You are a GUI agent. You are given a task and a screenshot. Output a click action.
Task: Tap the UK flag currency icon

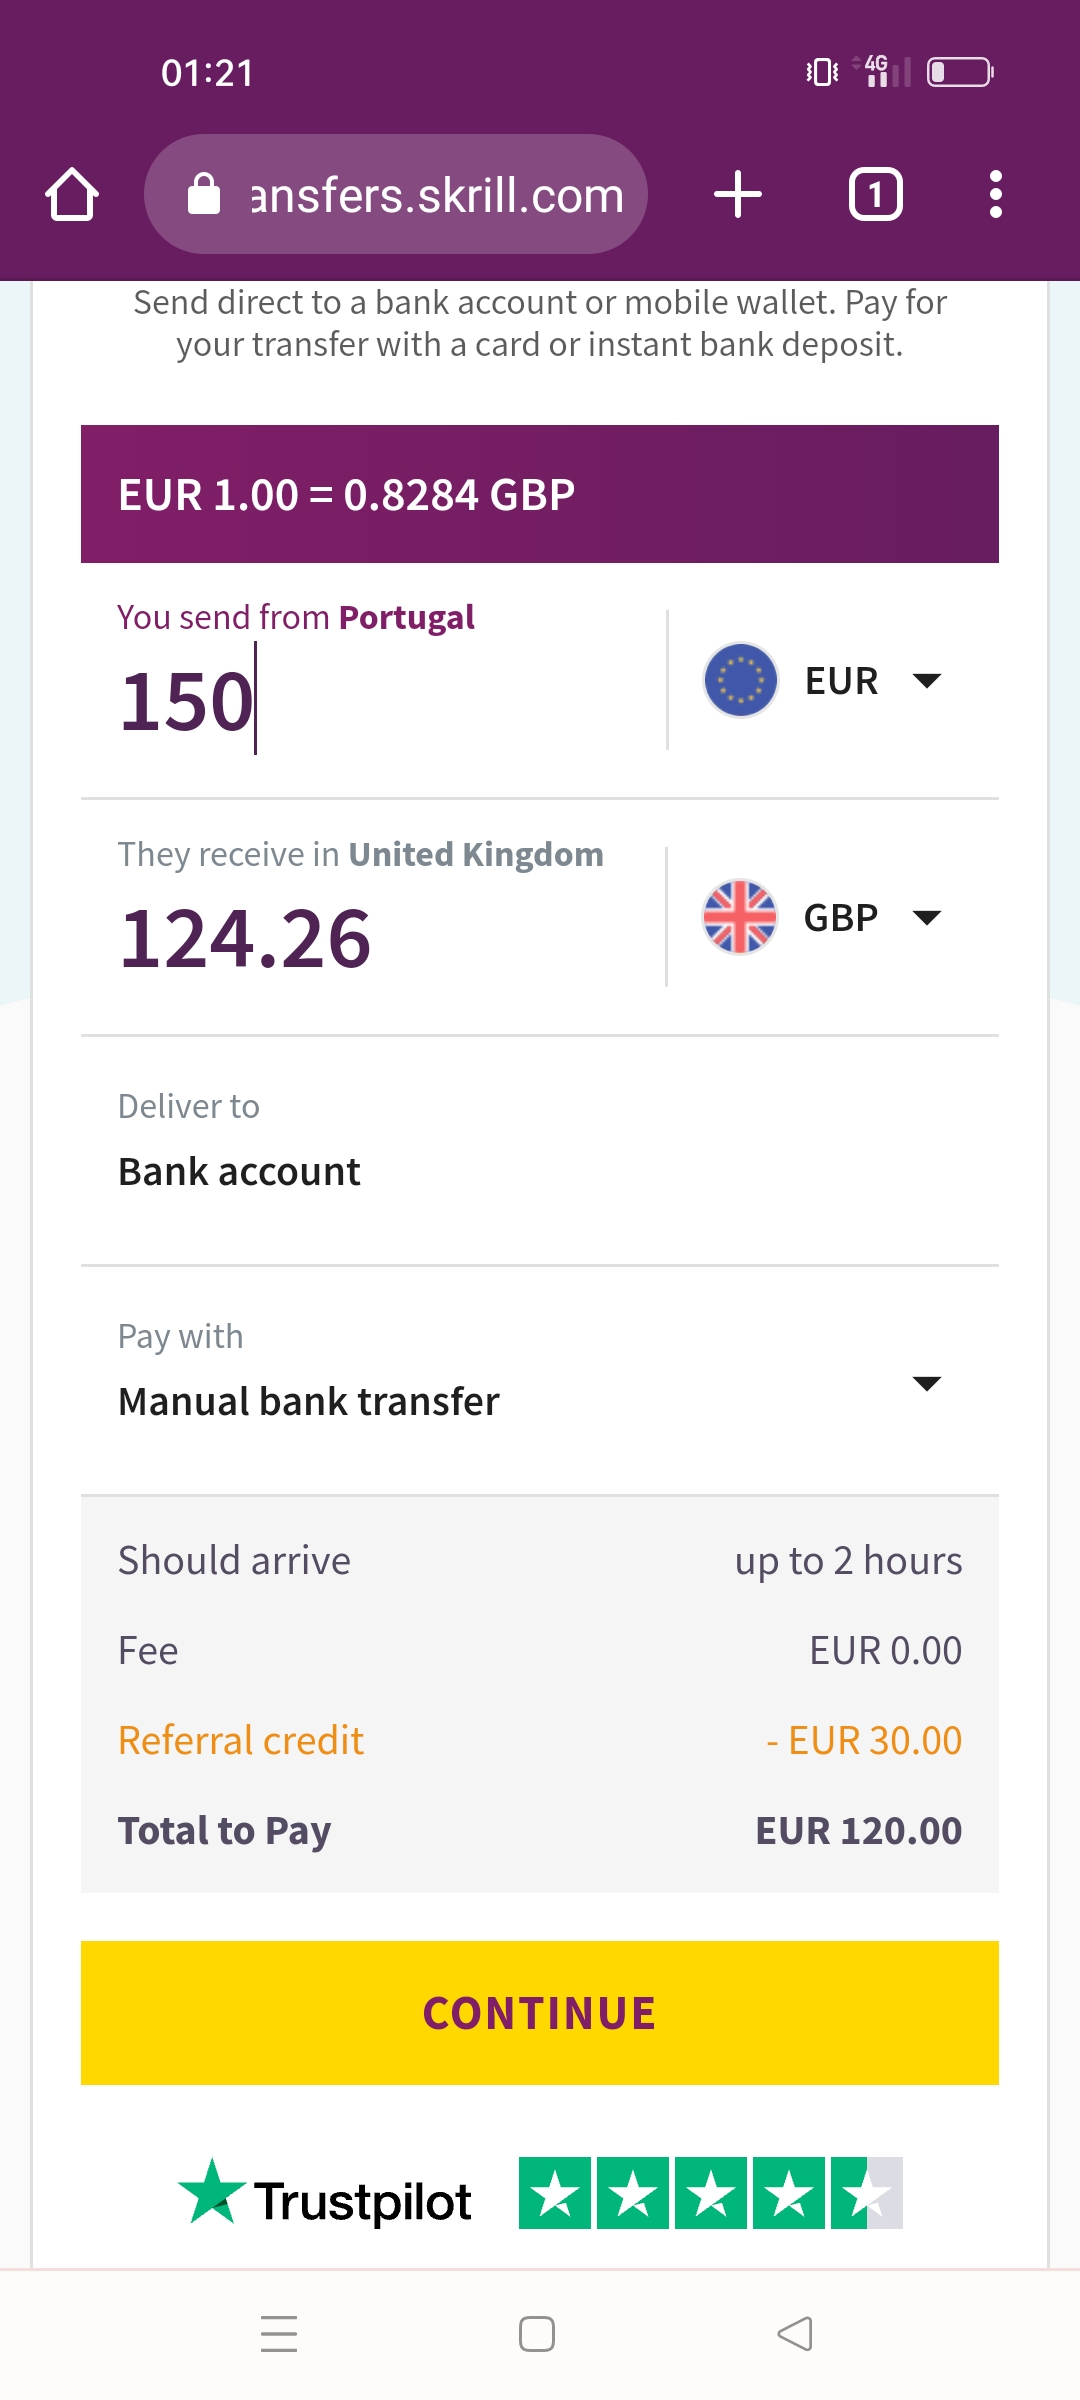click(740, 917)
